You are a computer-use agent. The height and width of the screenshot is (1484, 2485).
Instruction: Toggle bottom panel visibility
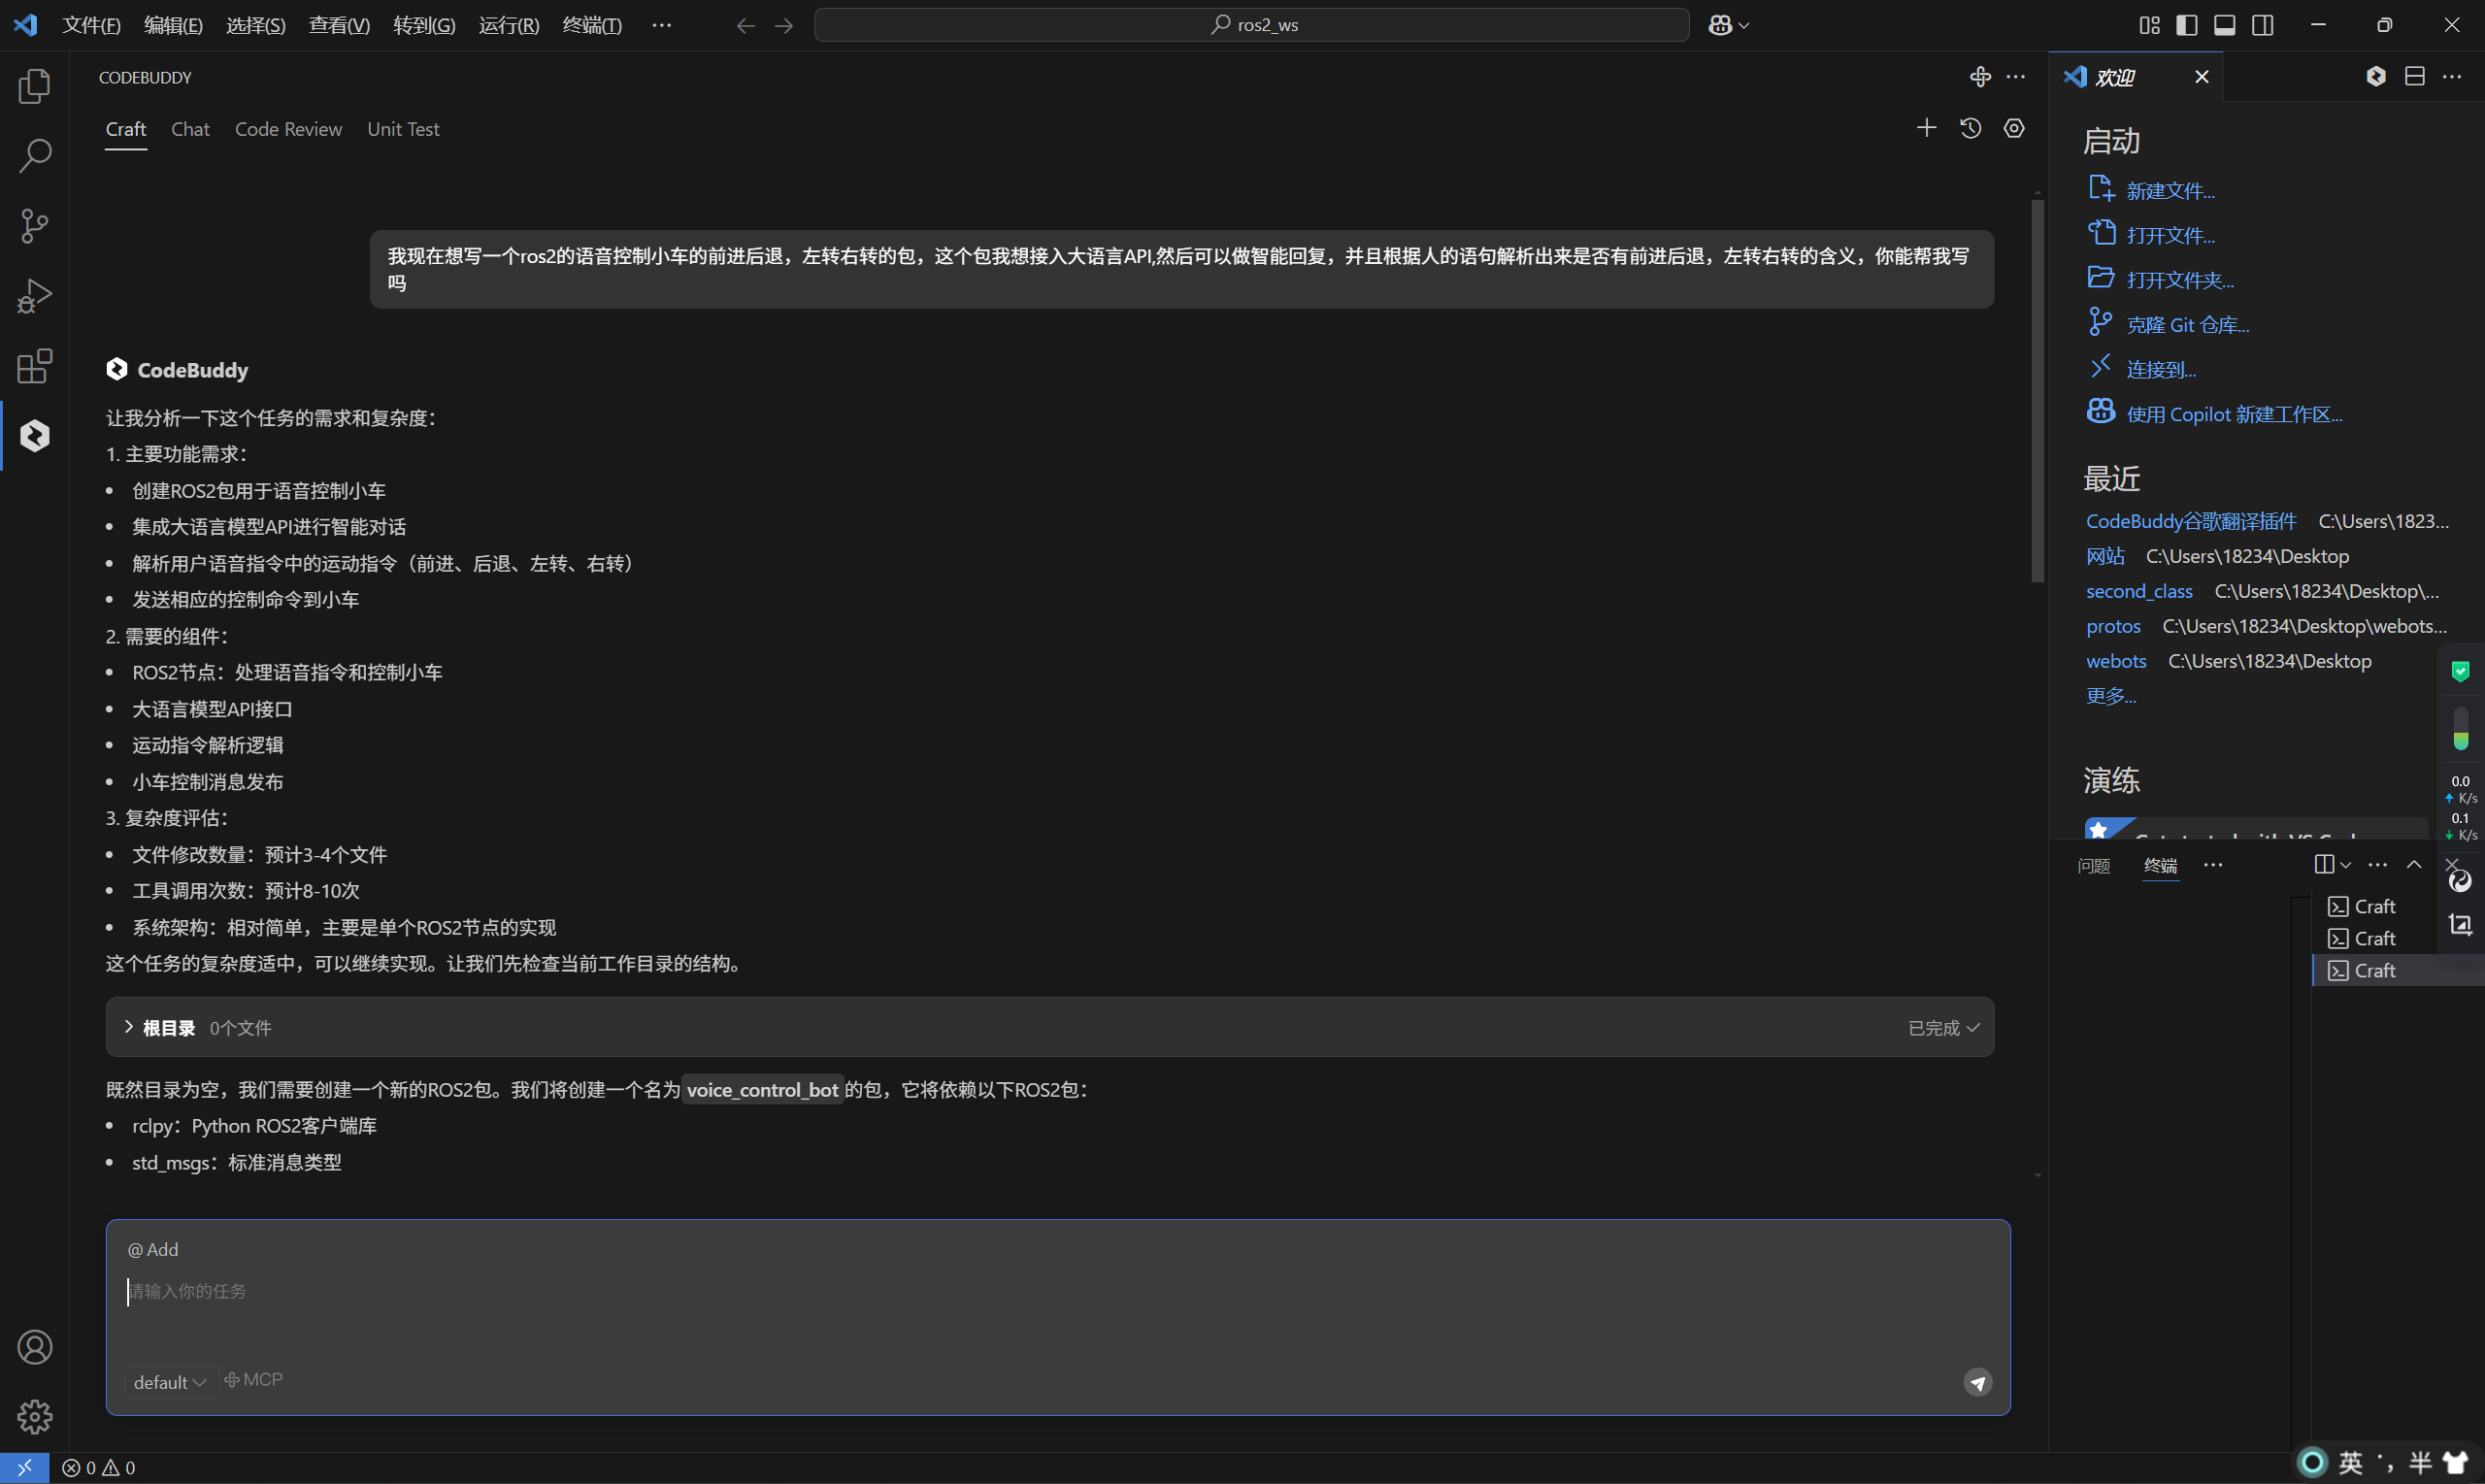pyautogui.click(x=2224, y=25)
